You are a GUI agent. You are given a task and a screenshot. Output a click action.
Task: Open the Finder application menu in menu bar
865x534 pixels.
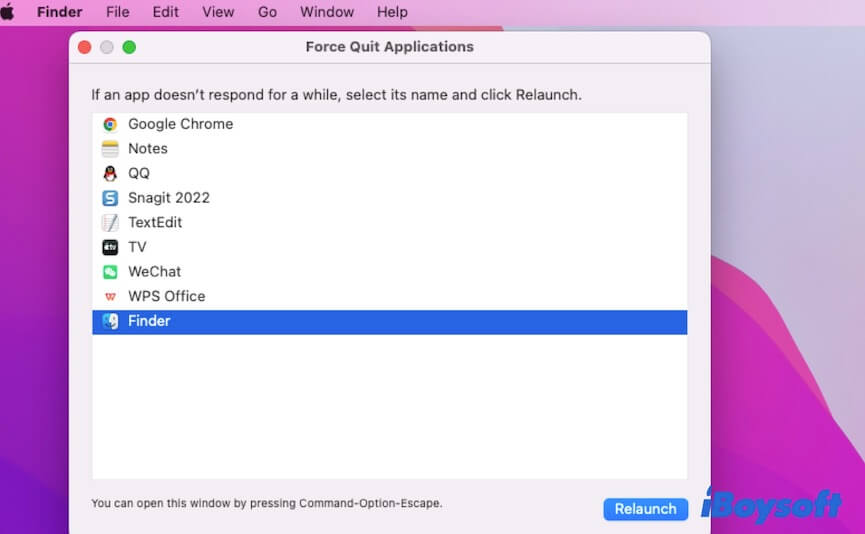click(x=60, y=12)
